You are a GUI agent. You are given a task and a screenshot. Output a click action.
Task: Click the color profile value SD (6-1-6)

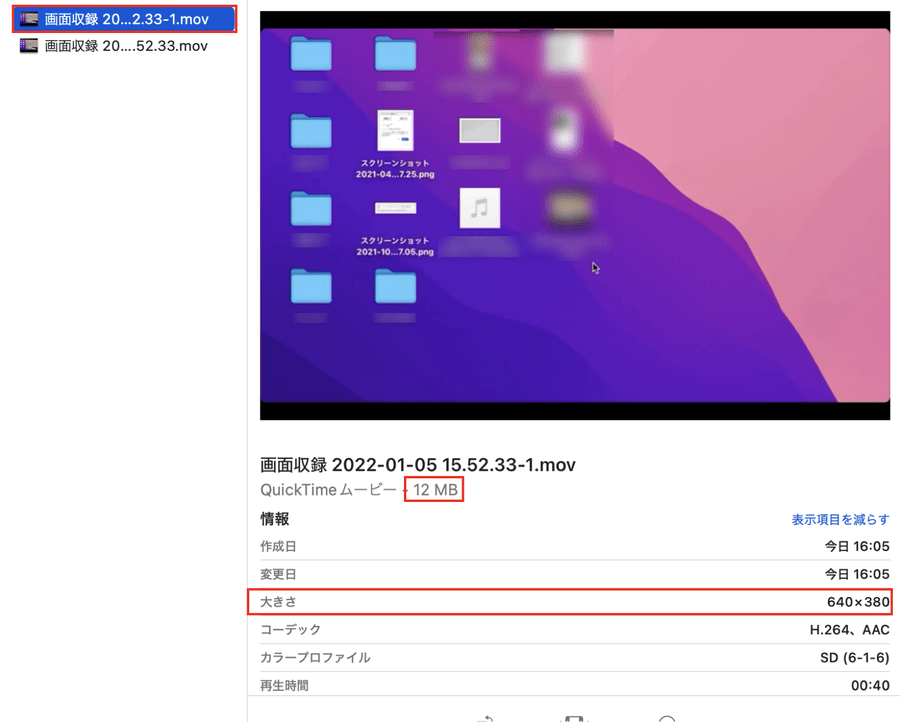pyautogui.click(x=855, y=657)
